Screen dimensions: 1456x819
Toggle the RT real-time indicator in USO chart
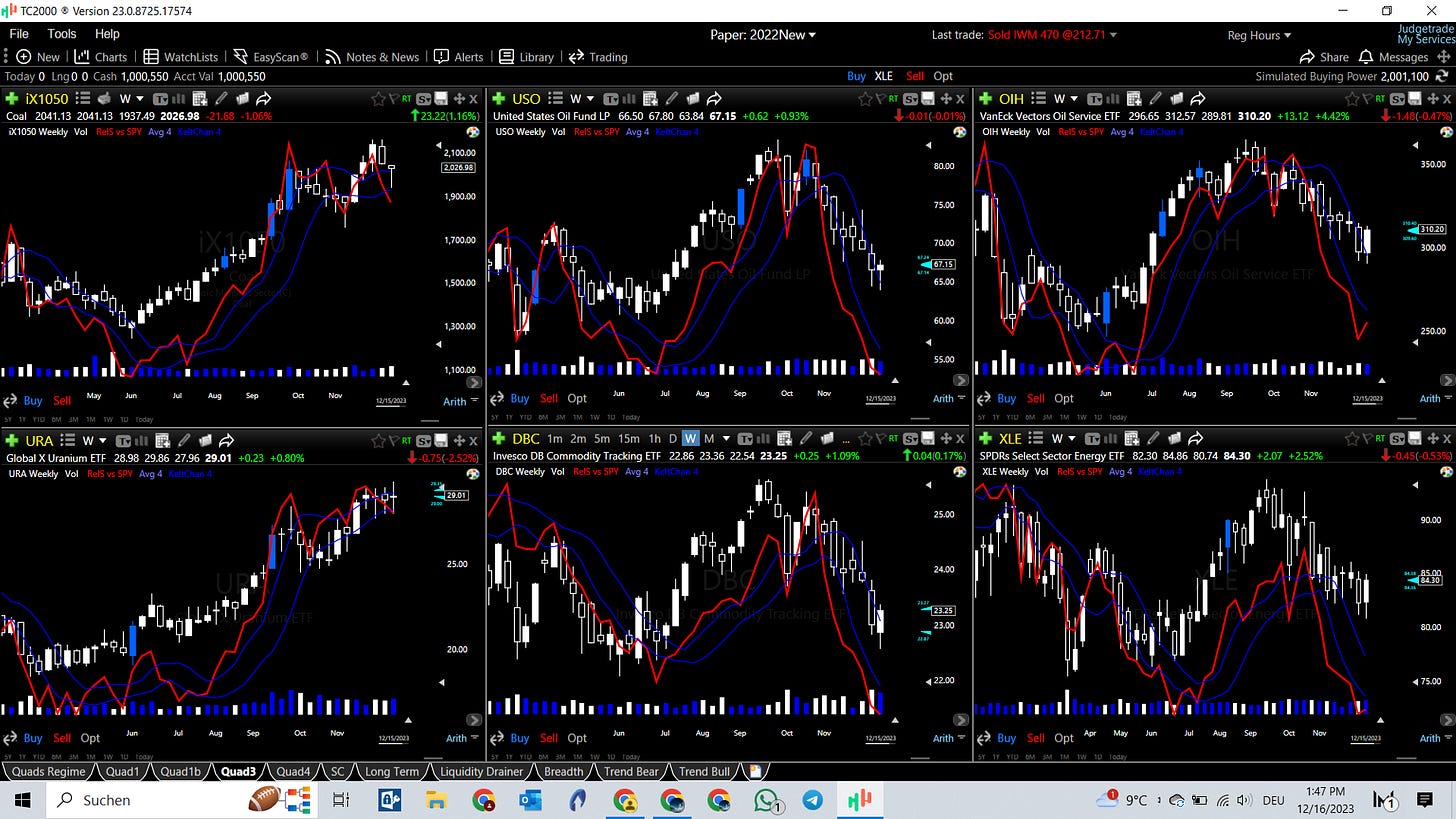point(893,99)
